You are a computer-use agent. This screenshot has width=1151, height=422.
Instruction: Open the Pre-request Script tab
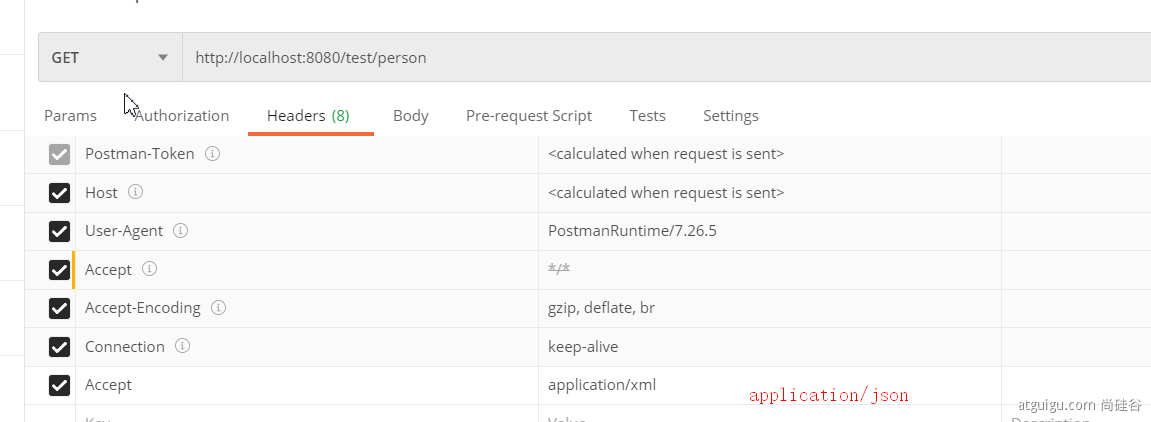[x=528, y=116]
